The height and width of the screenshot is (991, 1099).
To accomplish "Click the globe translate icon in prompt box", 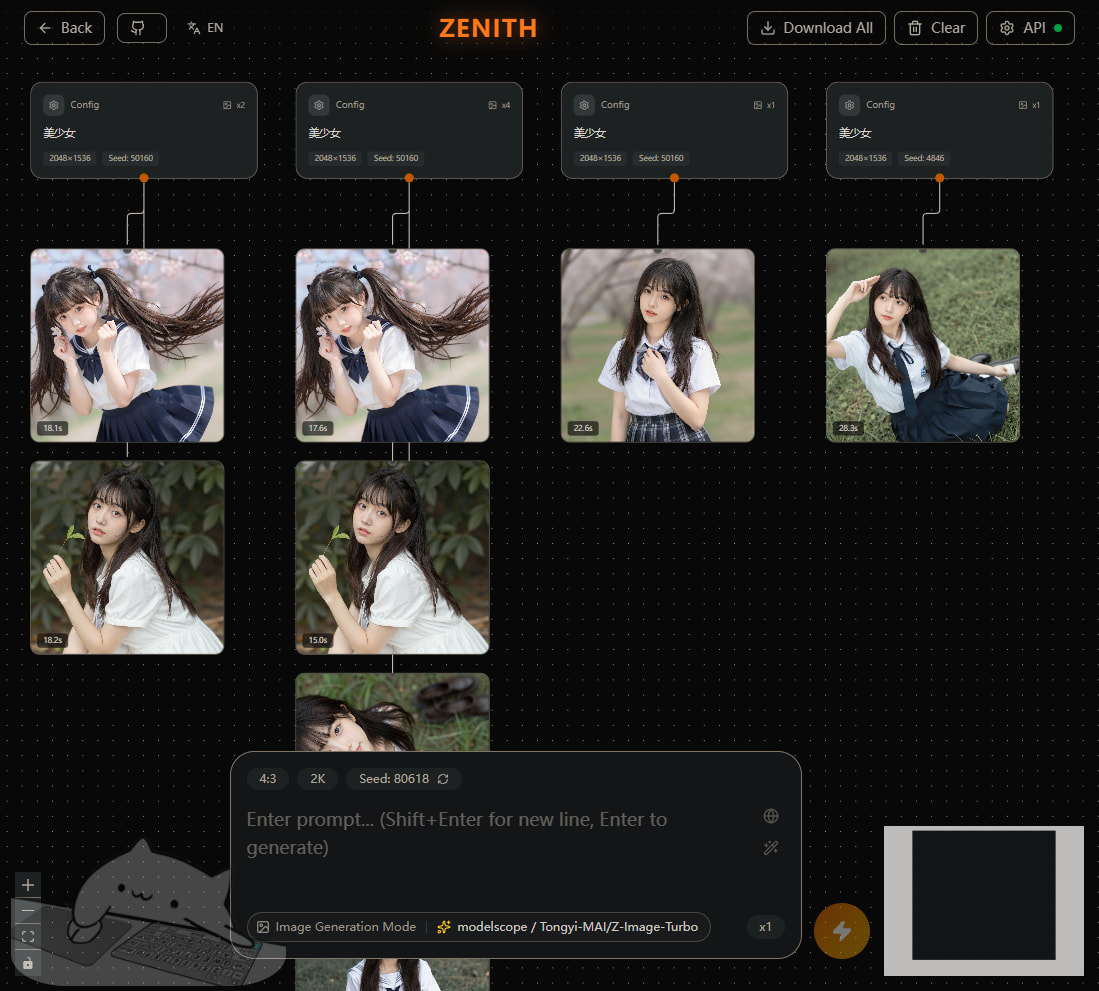I will [x=770, y=816].
